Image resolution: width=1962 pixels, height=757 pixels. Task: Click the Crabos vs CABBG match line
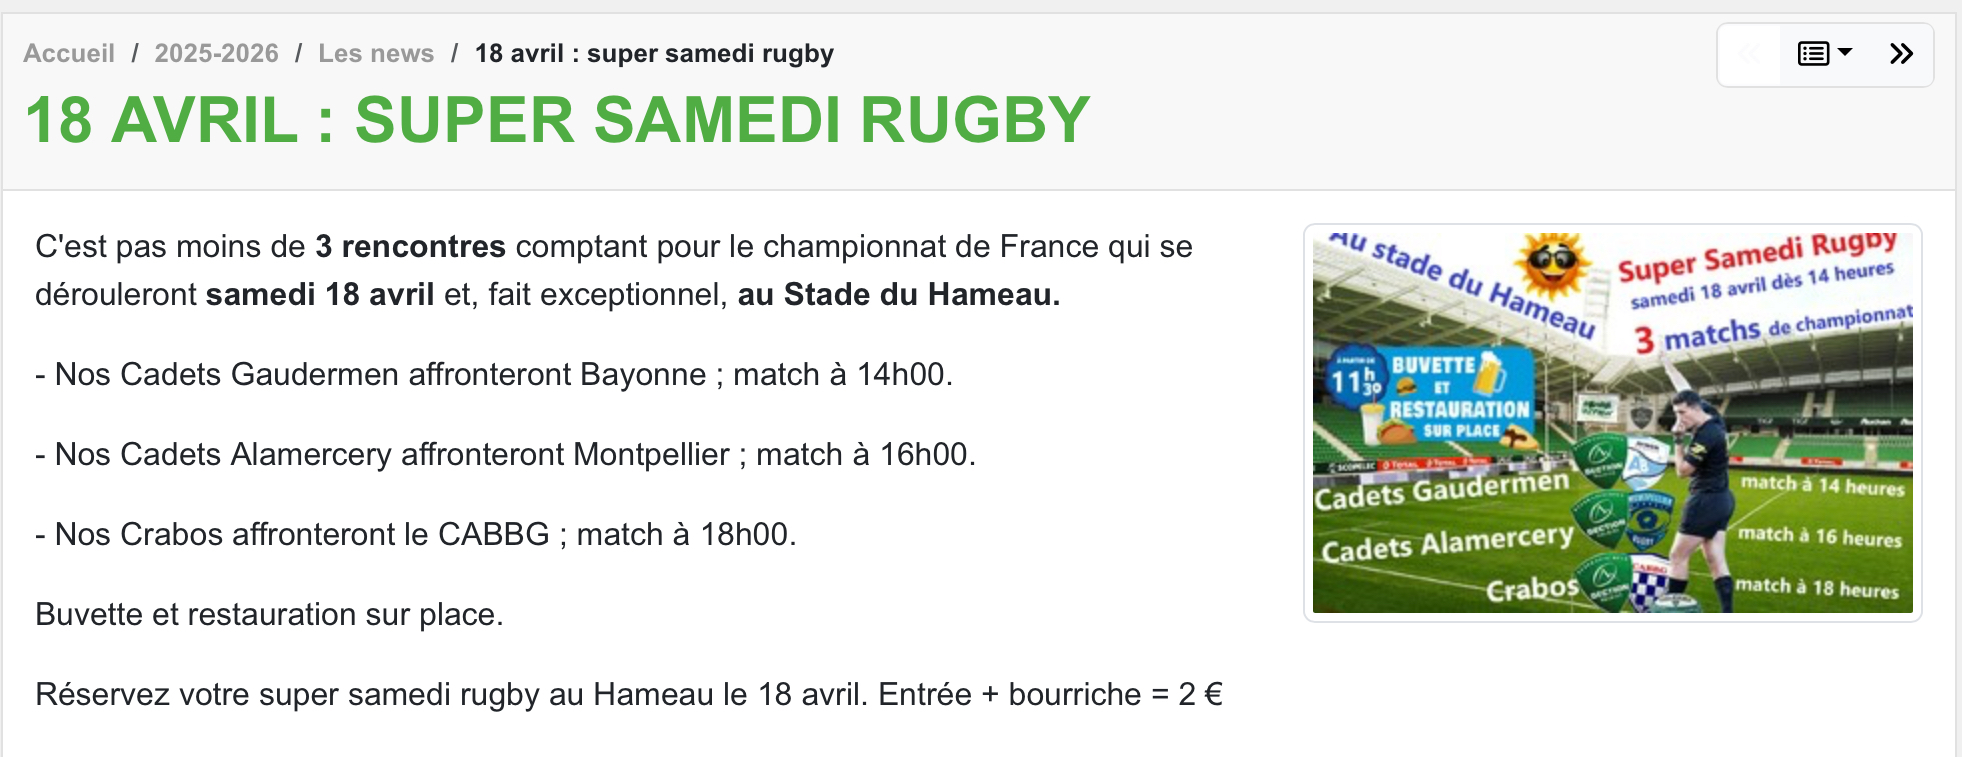(x=416, y=534)
